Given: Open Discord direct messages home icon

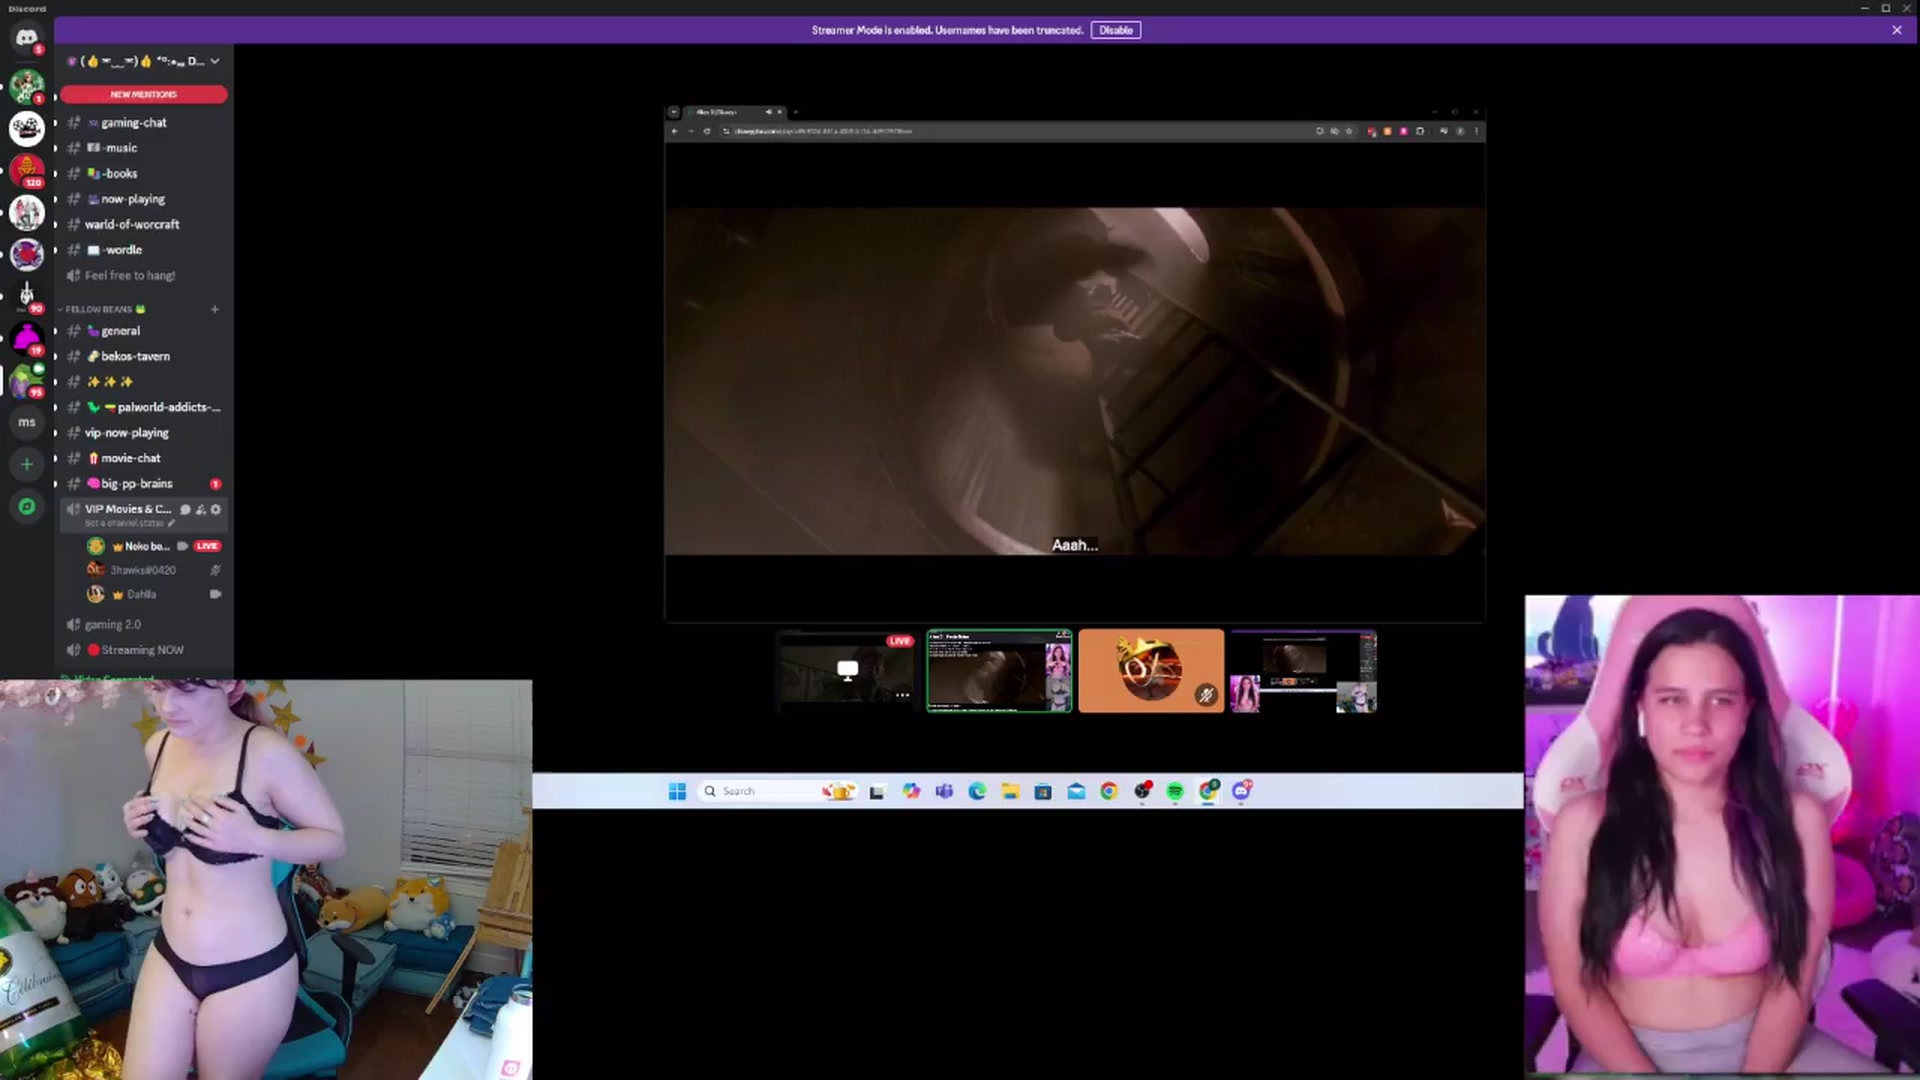Looking at the screenshot, I should pos(27,38).
